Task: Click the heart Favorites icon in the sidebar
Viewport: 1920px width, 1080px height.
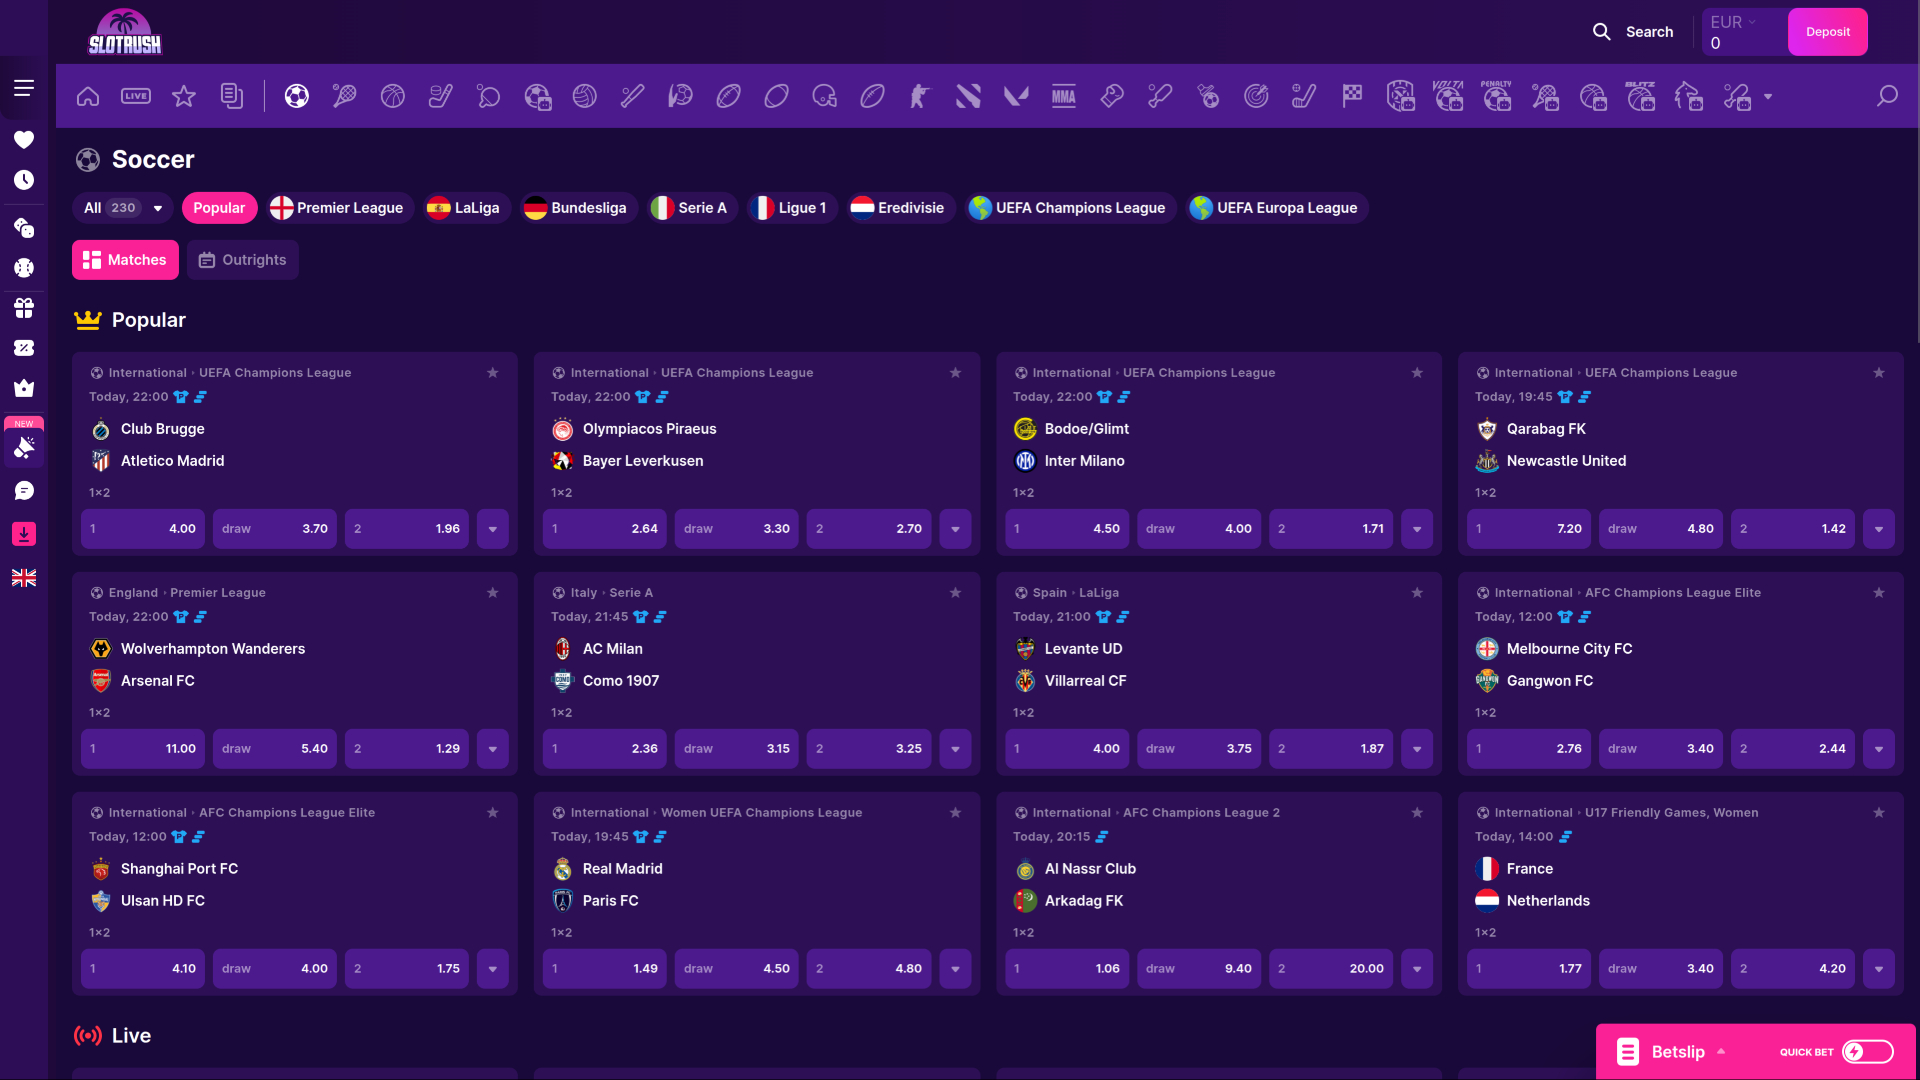Action: (24, 139)
